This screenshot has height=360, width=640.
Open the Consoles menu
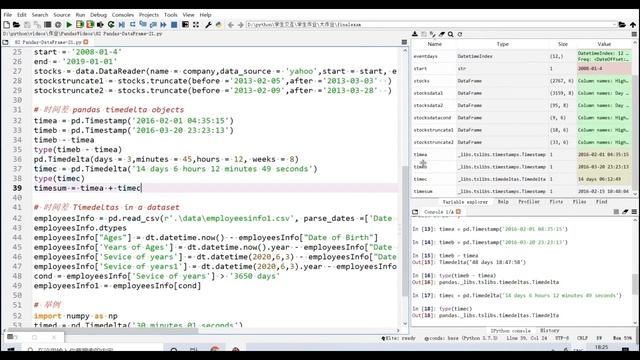pos(123,15)
